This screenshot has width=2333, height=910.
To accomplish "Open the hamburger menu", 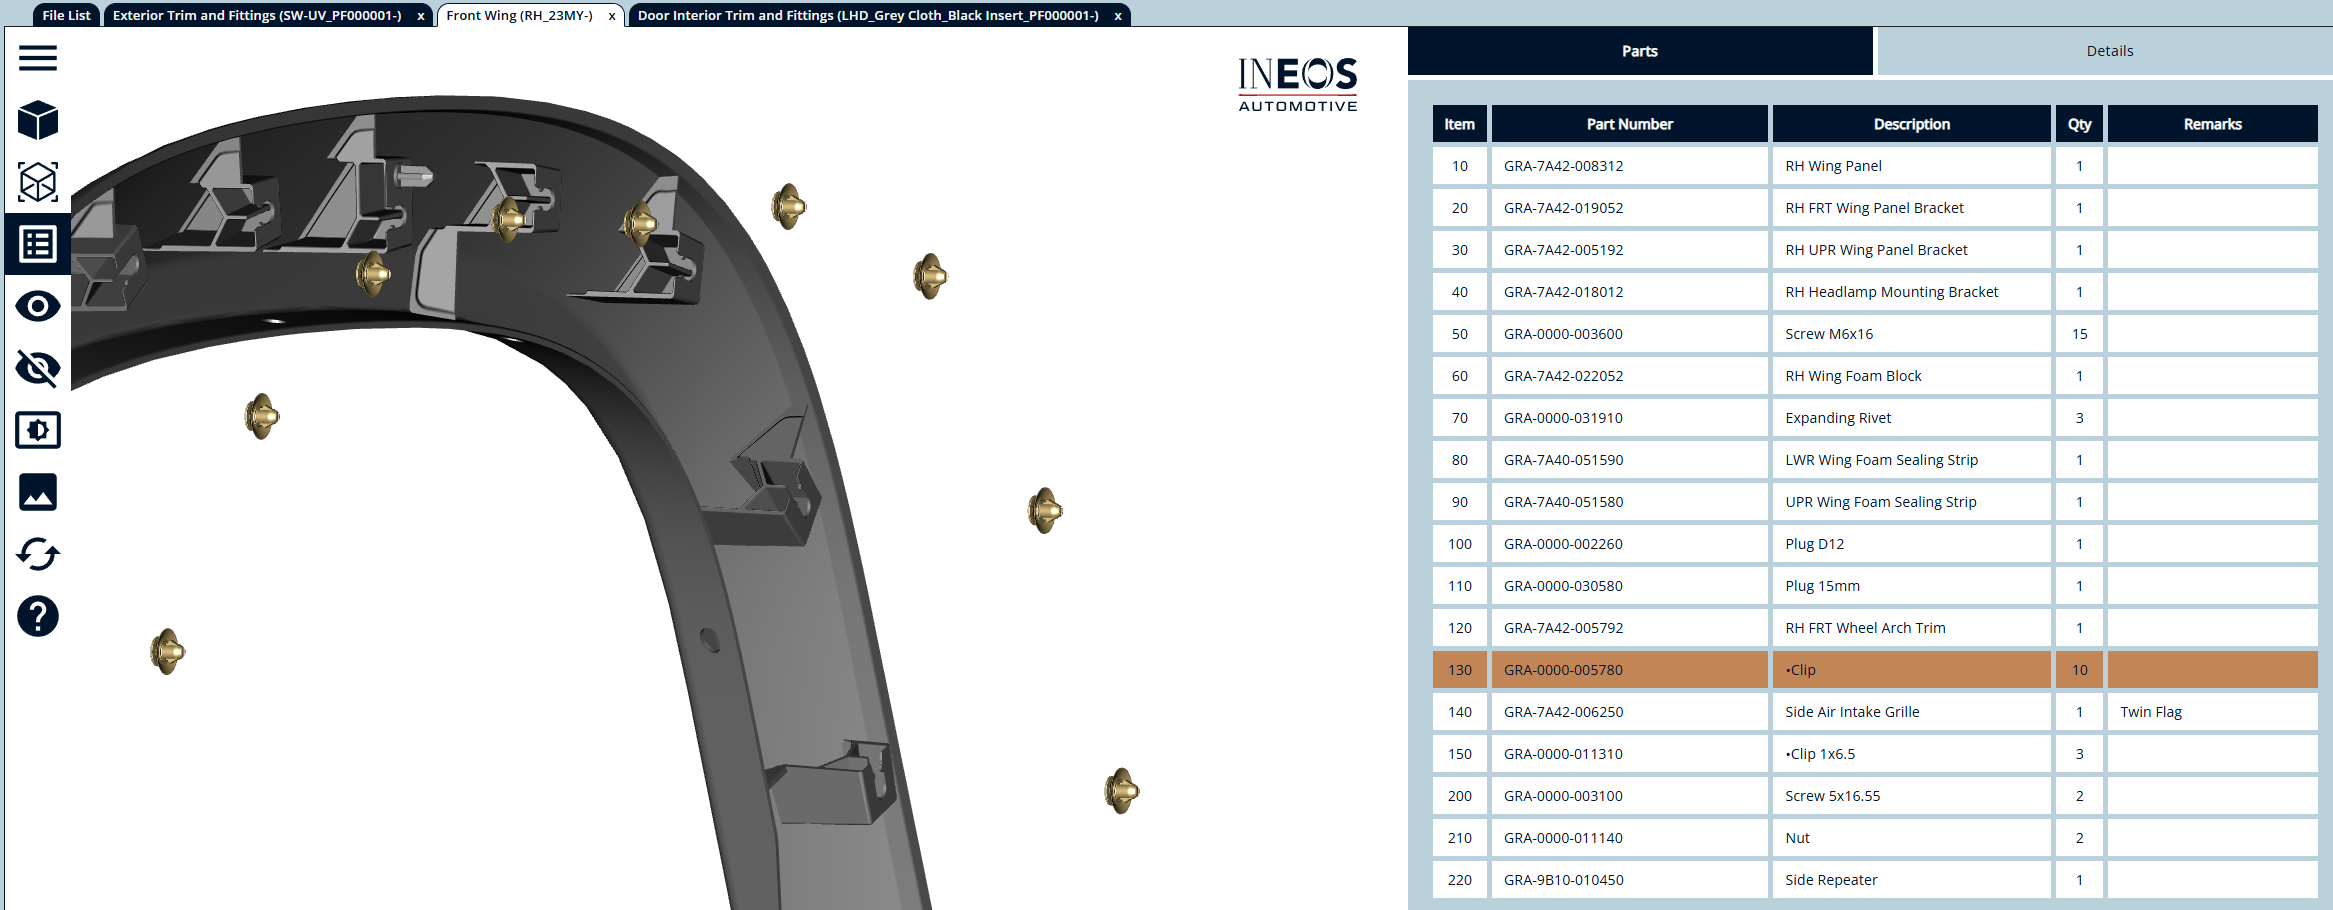I will [x=38, y=58].
